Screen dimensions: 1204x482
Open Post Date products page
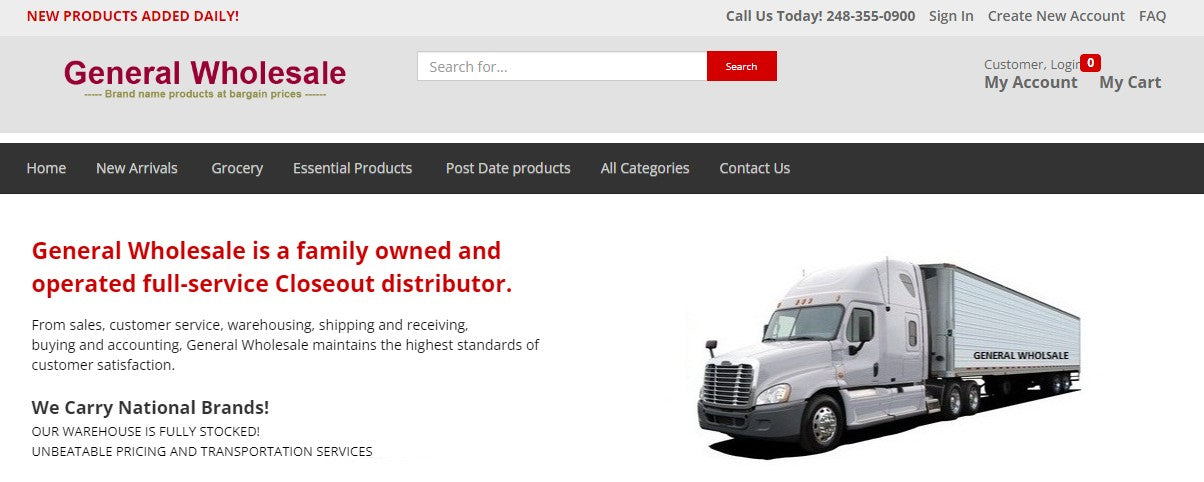pos(508,168)
